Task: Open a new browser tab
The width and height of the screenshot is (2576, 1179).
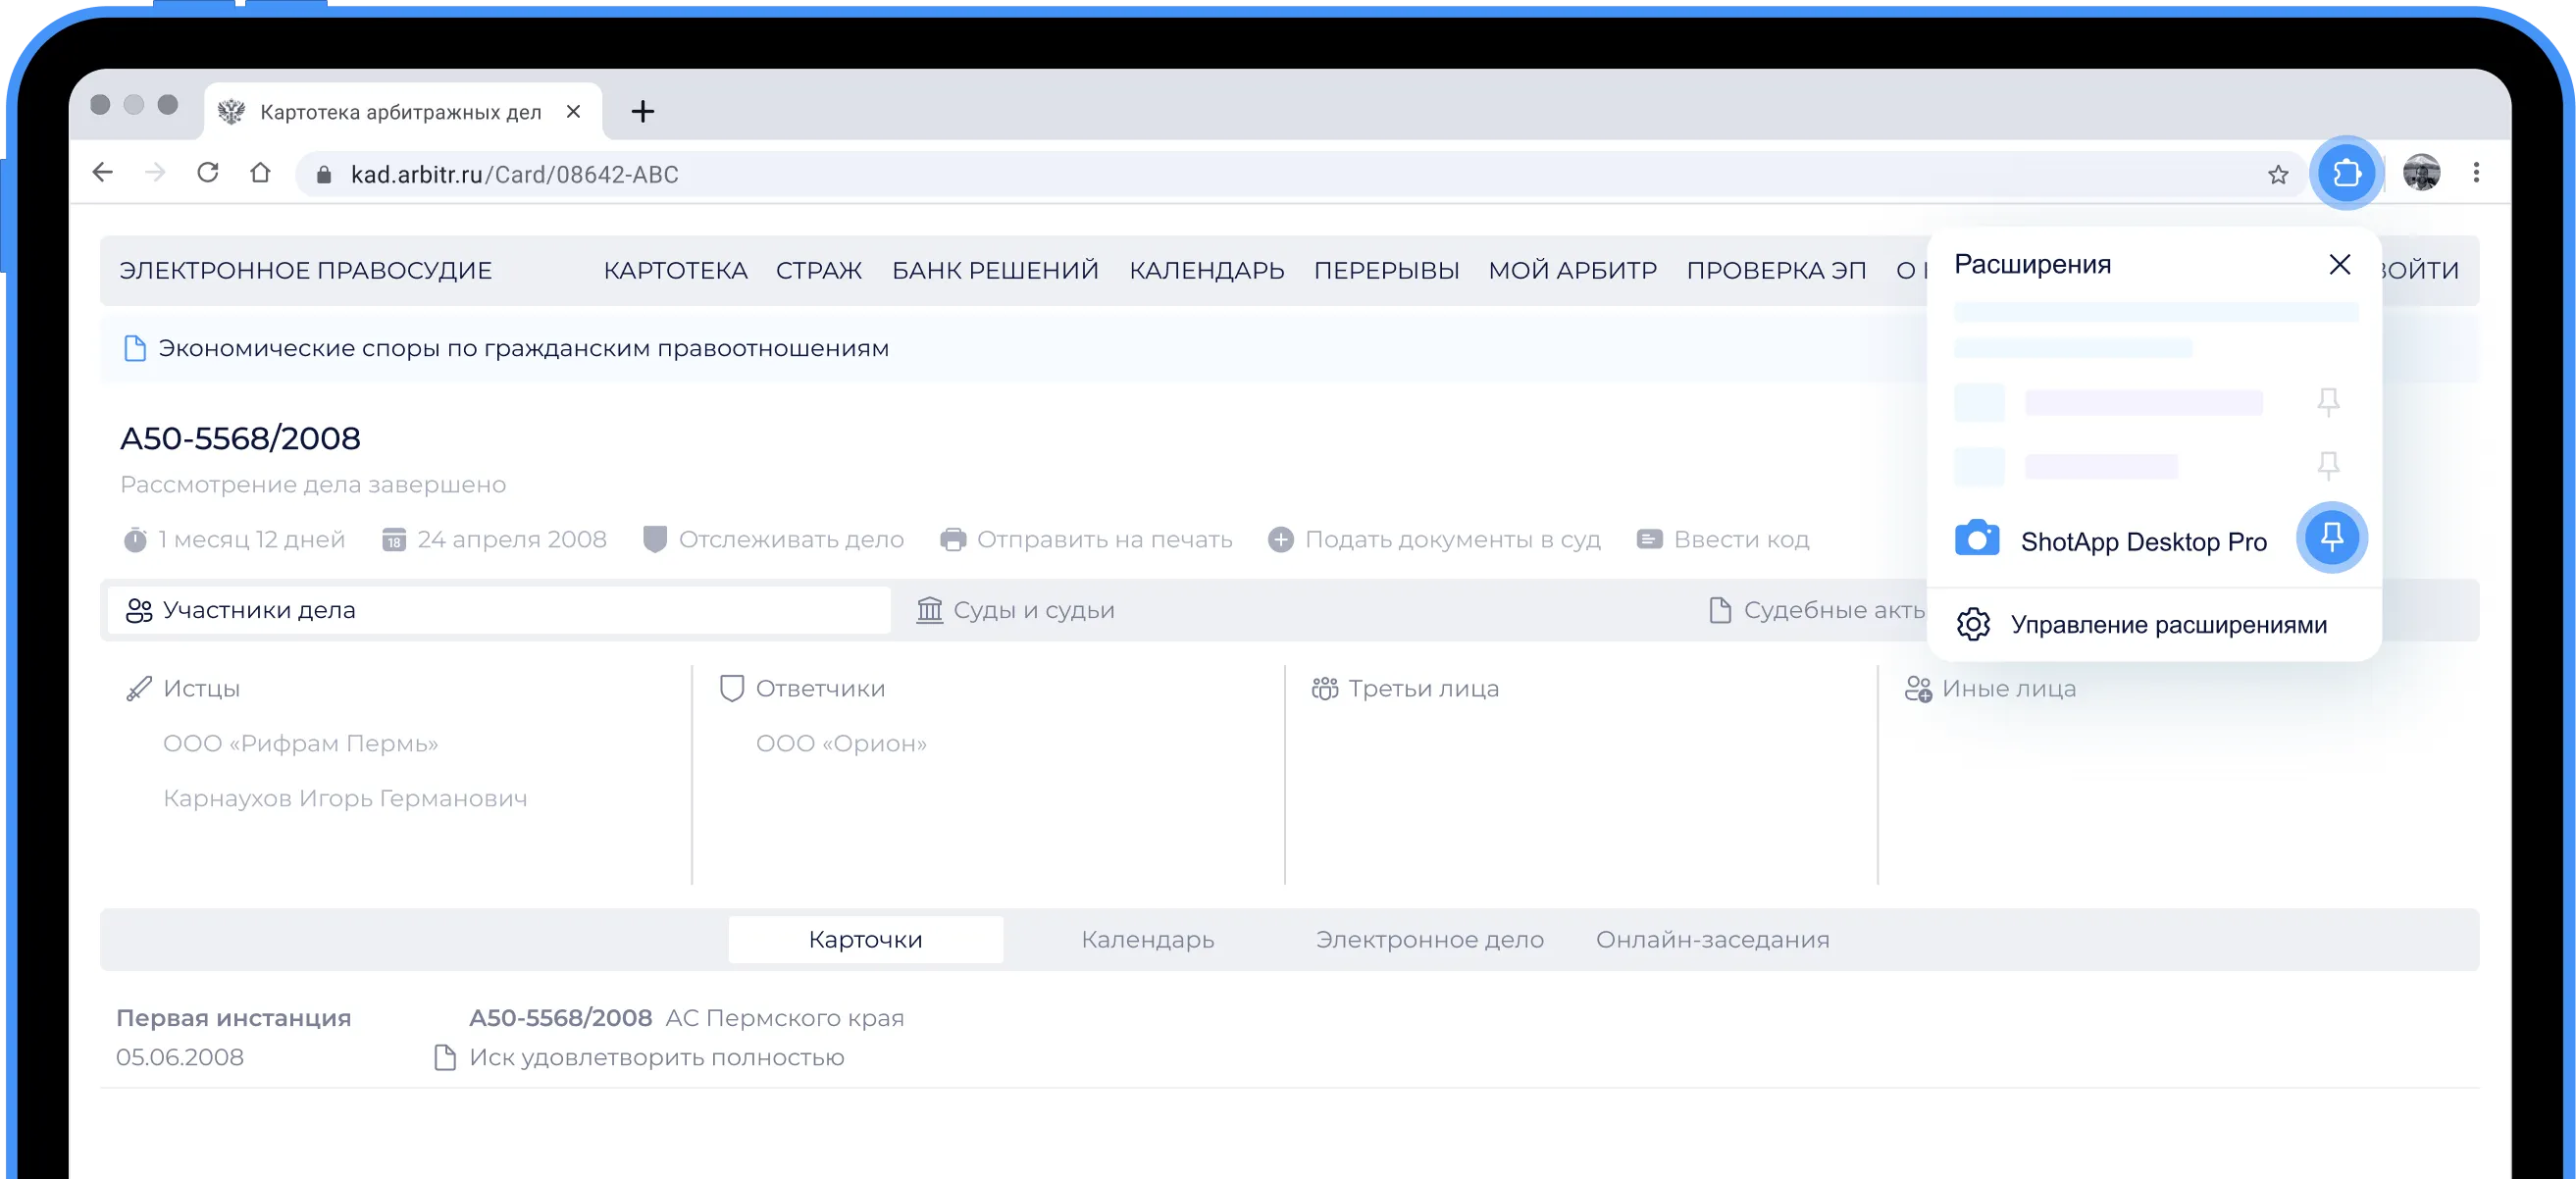Action: click(x=643, y=111)
